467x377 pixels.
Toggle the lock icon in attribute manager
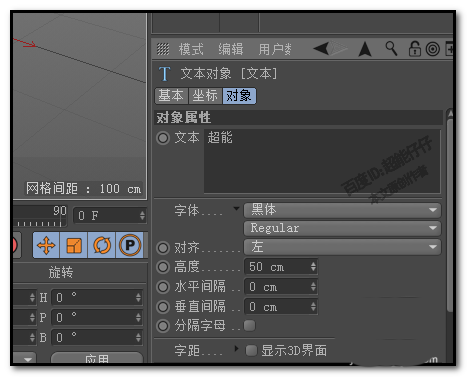click(x=414, y=49)
